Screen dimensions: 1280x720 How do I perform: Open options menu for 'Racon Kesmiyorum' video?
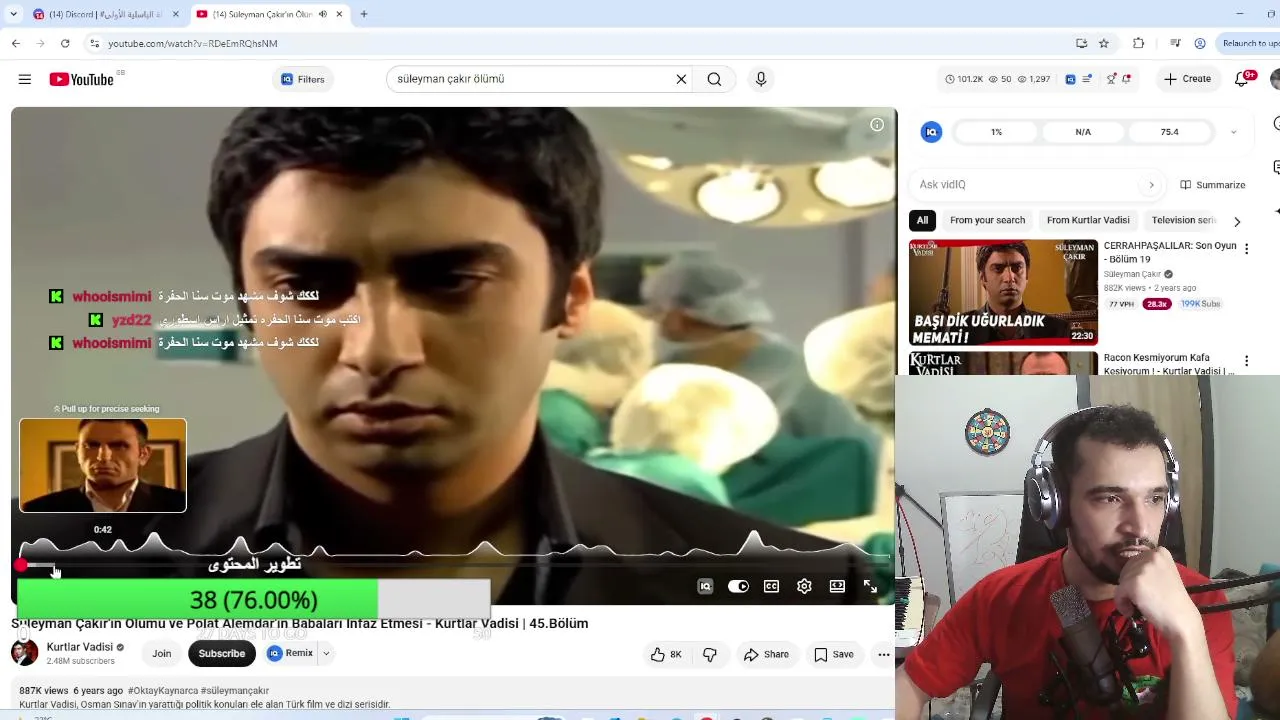[x=1246, y=361]
